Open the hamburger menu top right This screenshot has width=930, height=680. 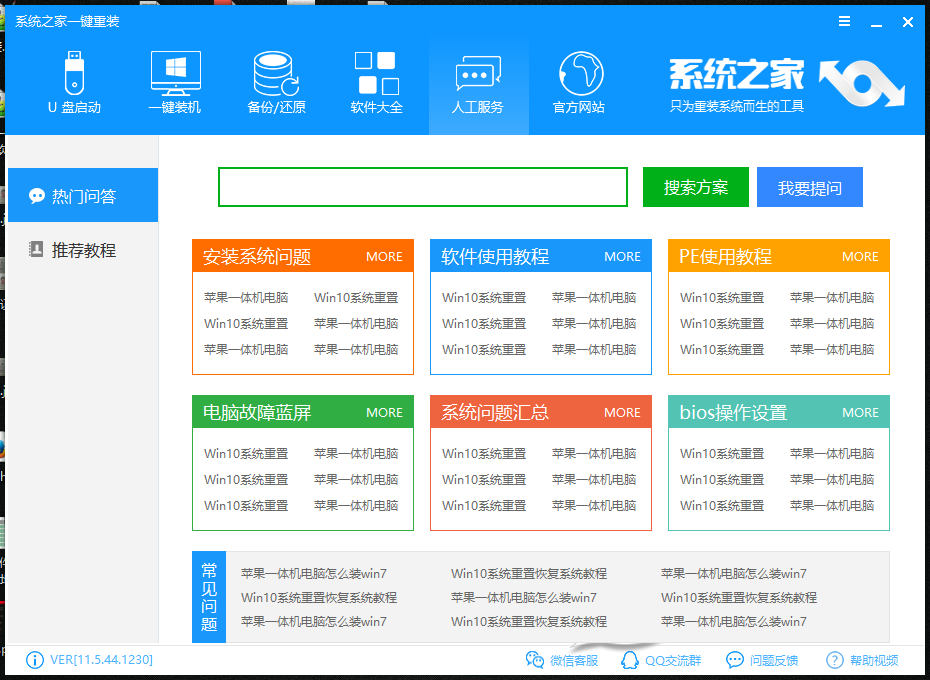pyautogui.click(x=844, y=20)
